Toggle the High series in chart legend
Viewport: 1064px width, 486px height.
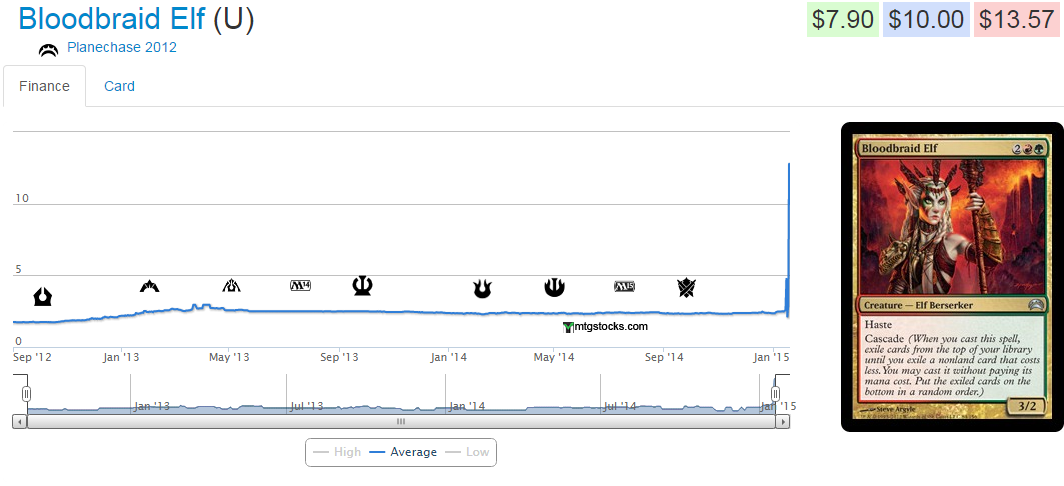coord(337,452)
